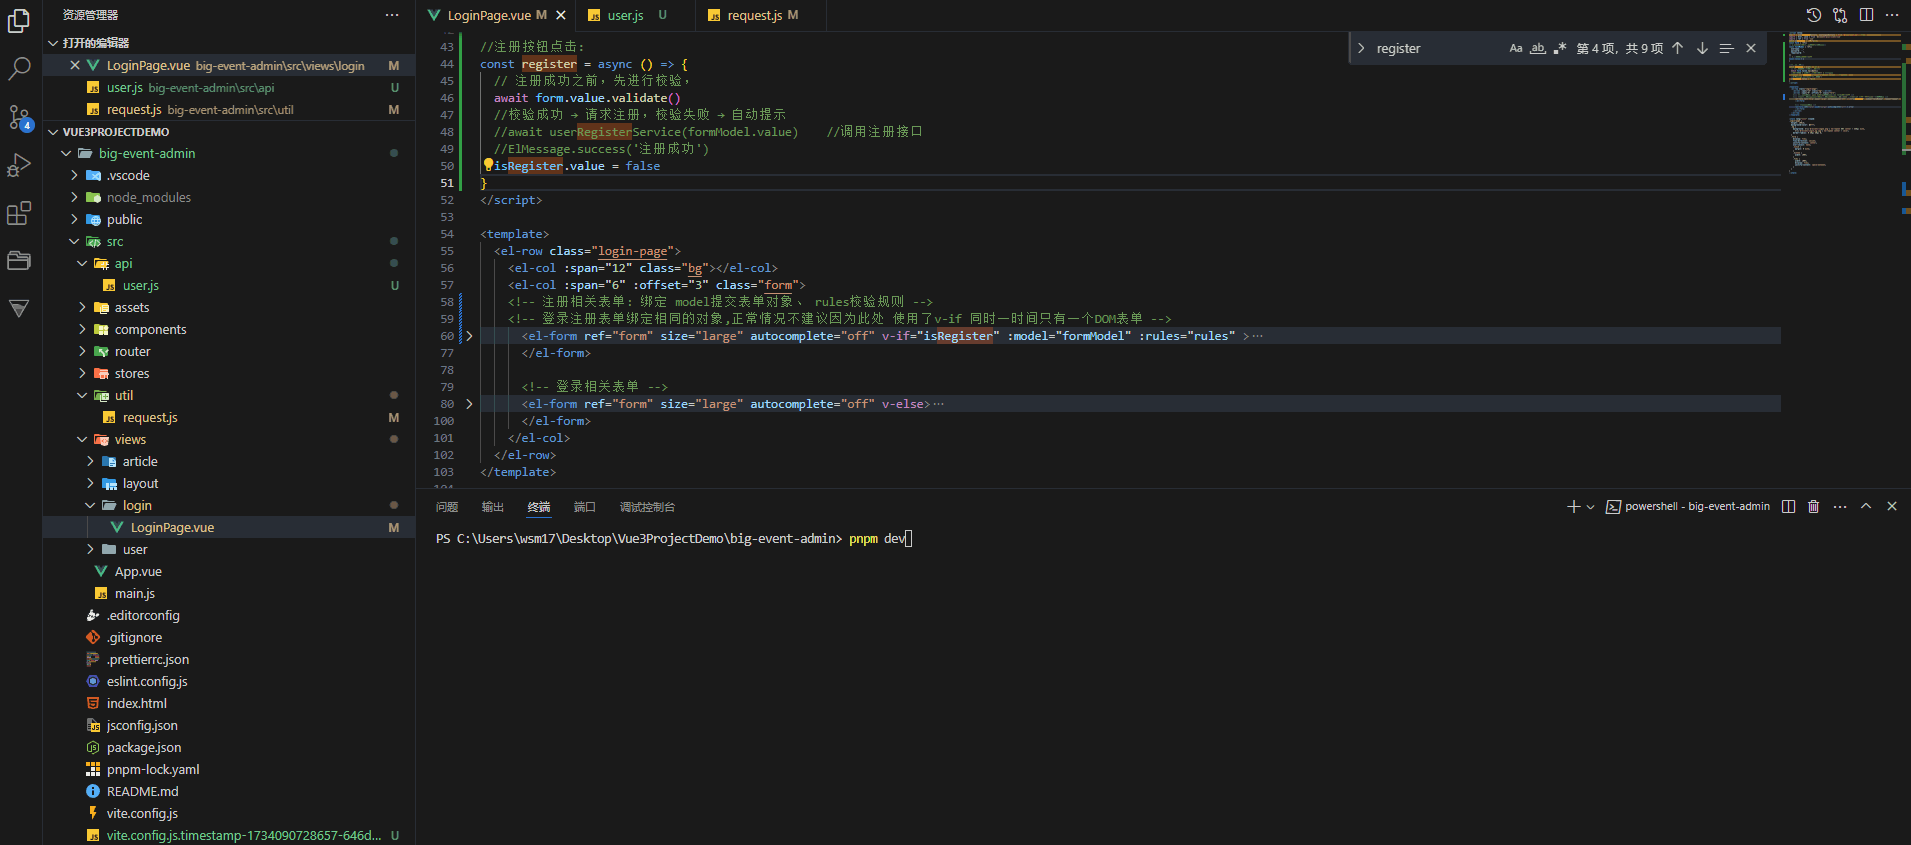Toggle find in selection icon

point(1726,48)
